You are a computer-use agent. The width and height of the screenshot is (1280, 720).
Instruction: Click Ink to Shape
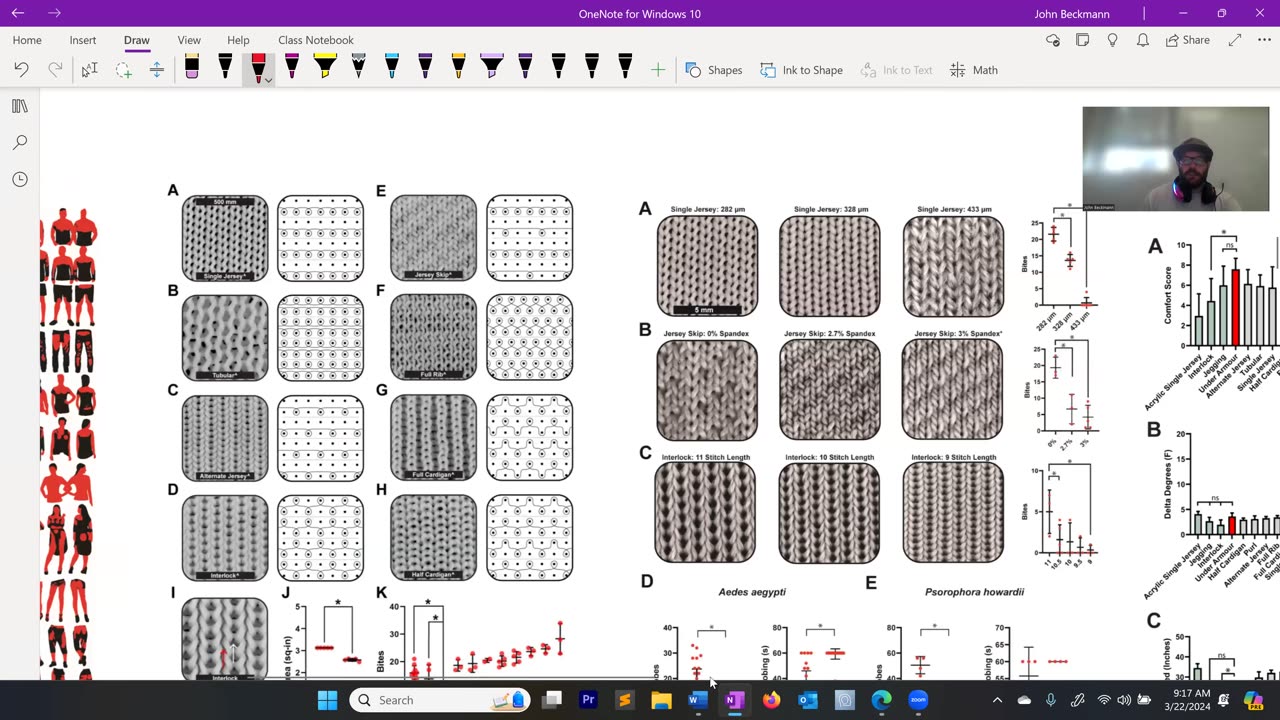coord(801,70)
